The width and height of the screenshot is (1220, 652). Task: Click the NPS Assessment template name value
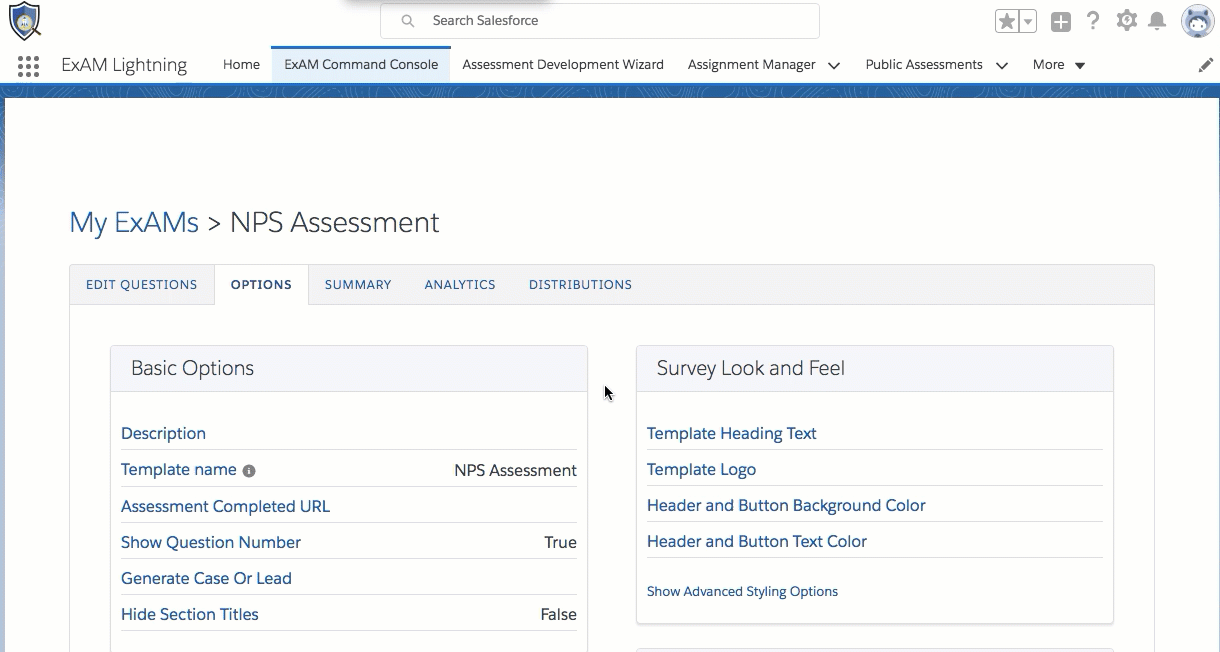click(515, 471)
